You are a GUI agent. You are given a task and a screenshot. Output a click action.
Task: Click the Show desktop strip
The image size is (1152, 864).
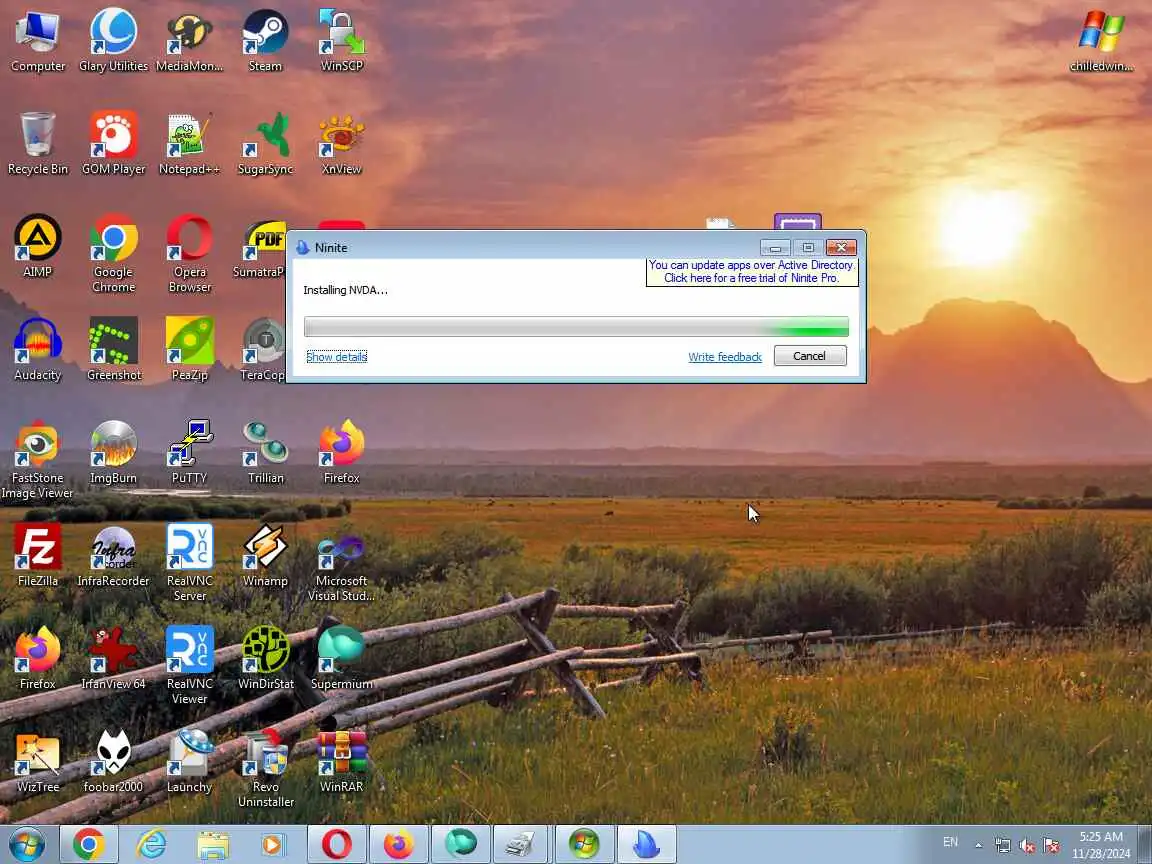point(1145,845)
